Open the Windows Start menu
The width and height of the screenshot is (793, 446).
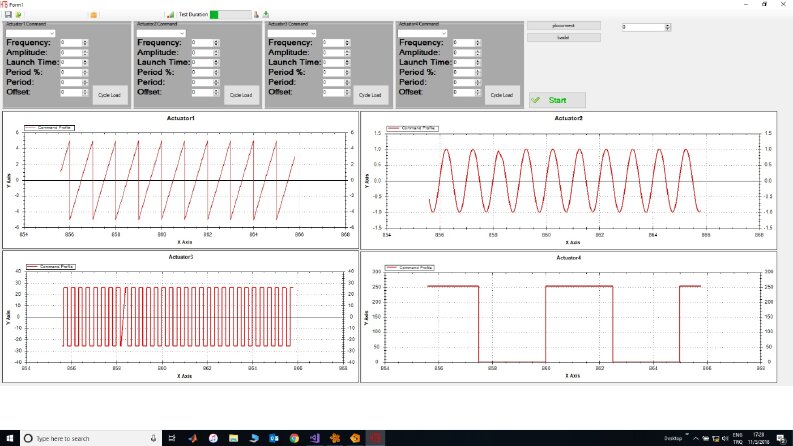point(10,438)
